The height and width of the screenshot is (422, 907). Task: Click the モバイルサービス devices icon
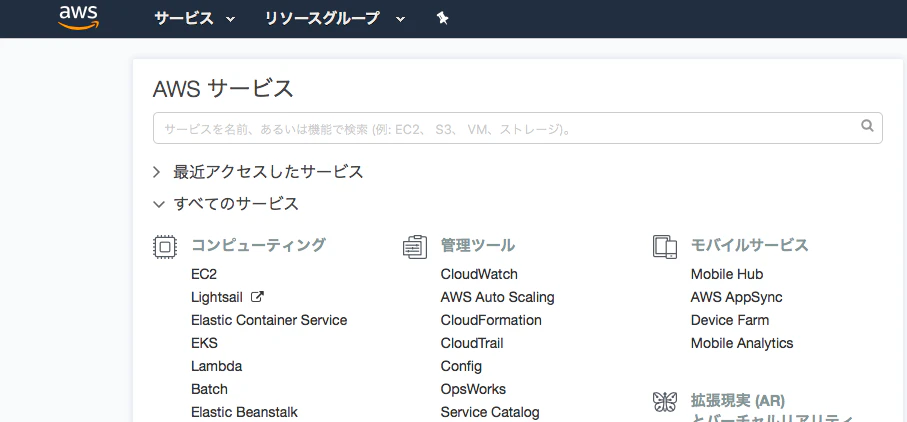(665, 247)
